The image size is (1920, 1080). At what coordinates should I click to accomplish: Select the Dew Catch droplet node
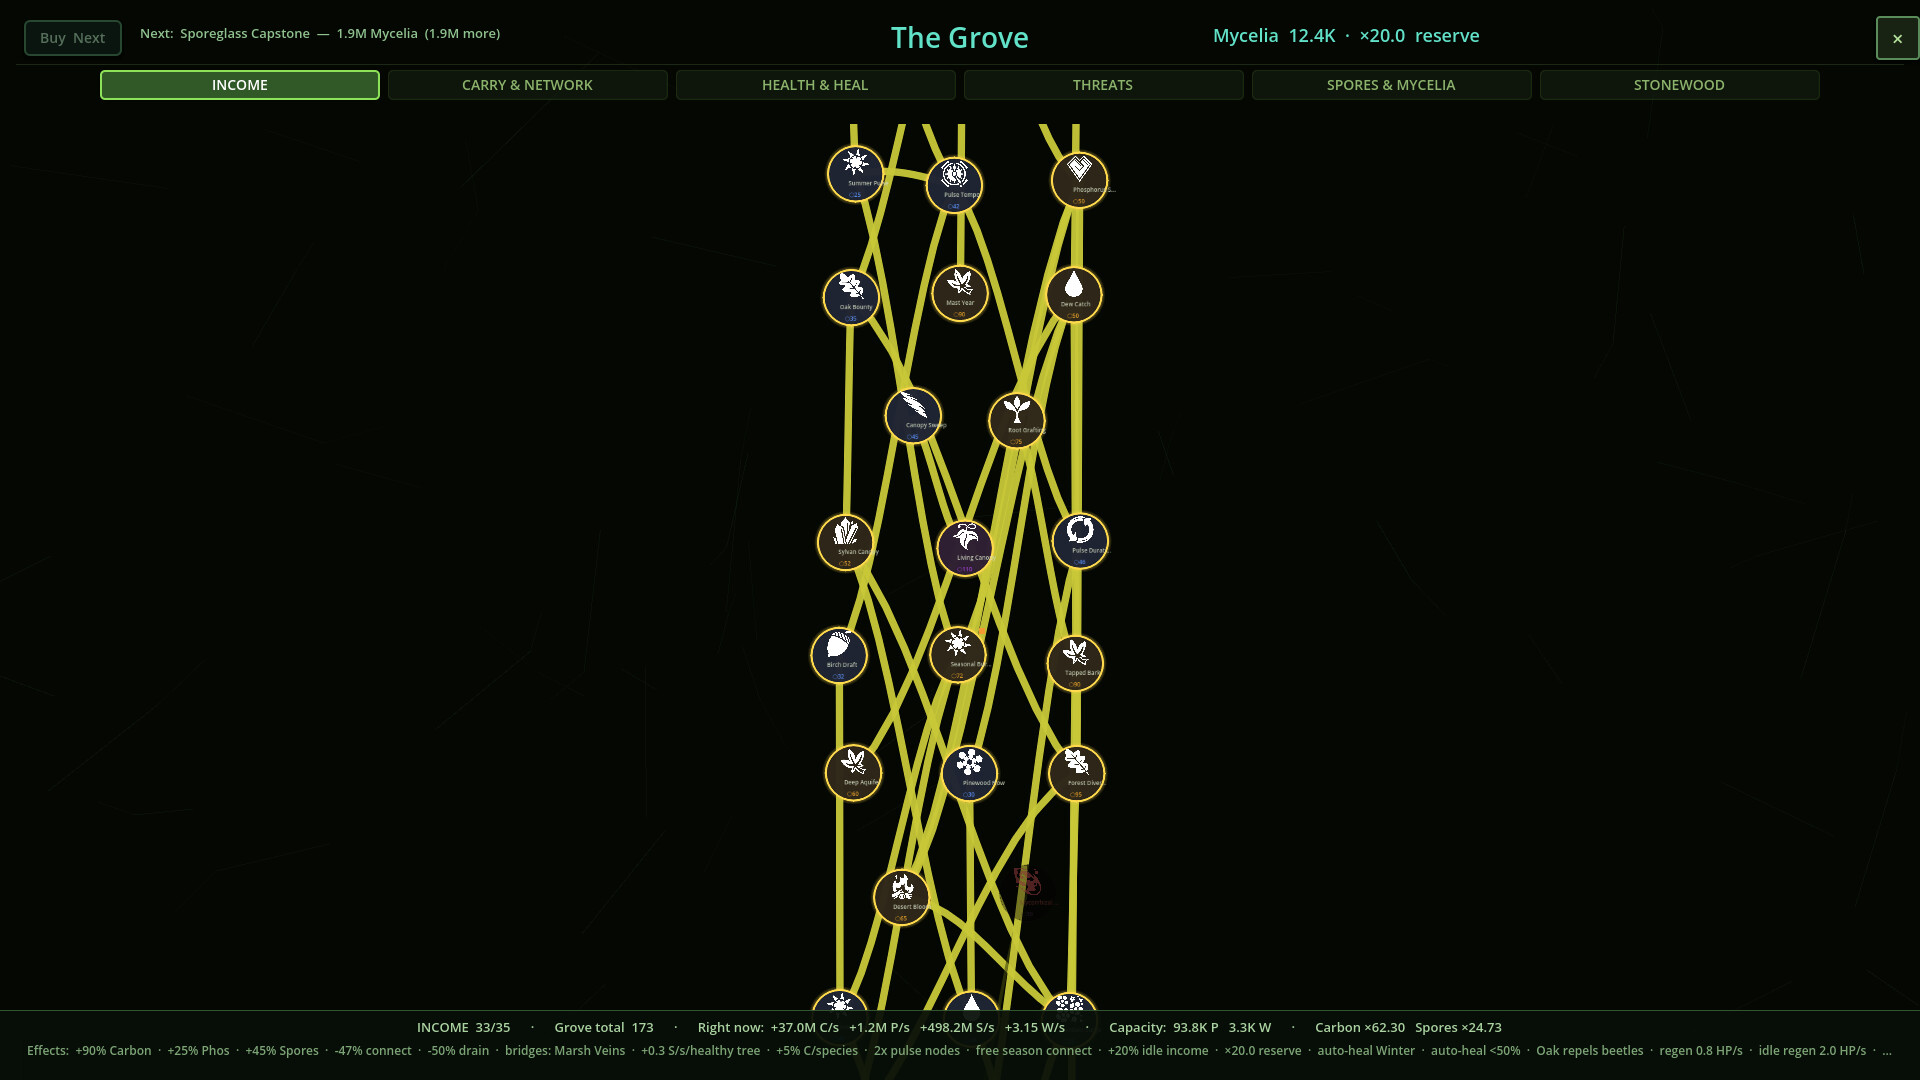pos(1074,295)
